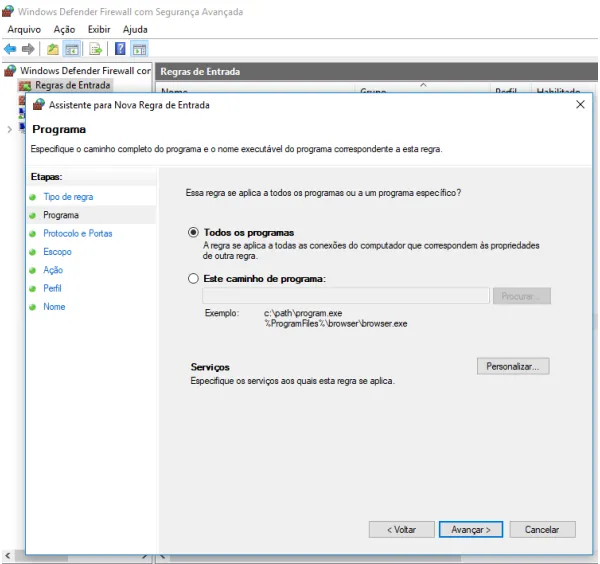Viewport: 600px width, 564px height.
Task: Click the Avançar button
Action: pos(471,530)
